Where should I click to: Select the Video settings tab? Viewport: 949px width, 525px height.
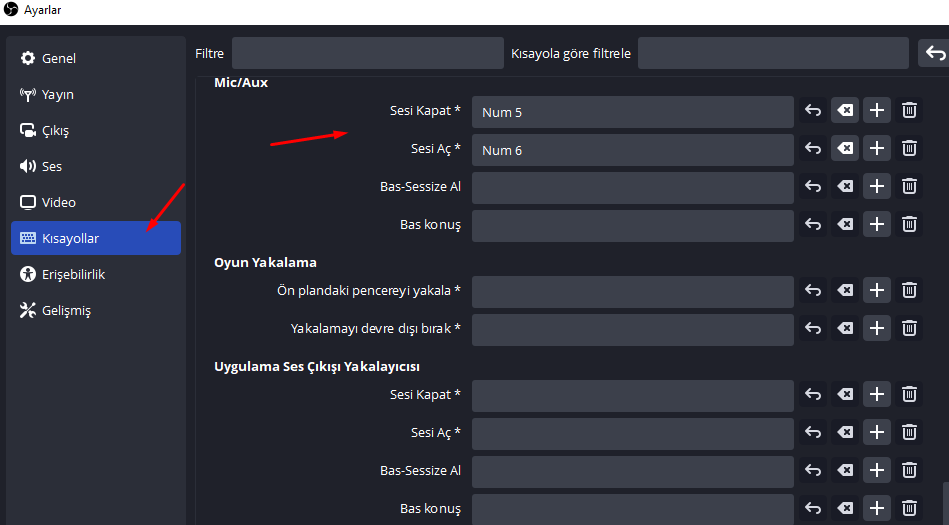coord(58,202)
